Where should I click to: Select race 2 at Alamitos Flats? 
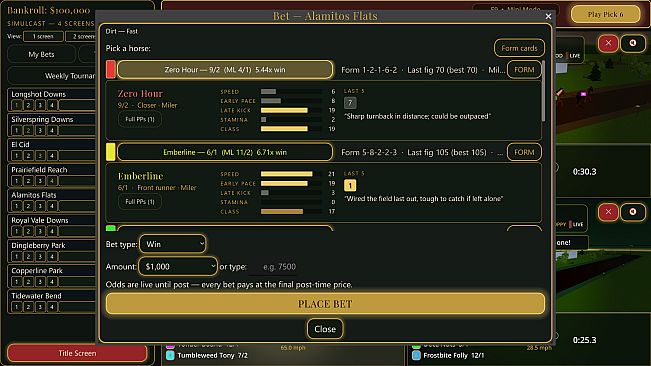pyautogui.click(x=28, y=206)
